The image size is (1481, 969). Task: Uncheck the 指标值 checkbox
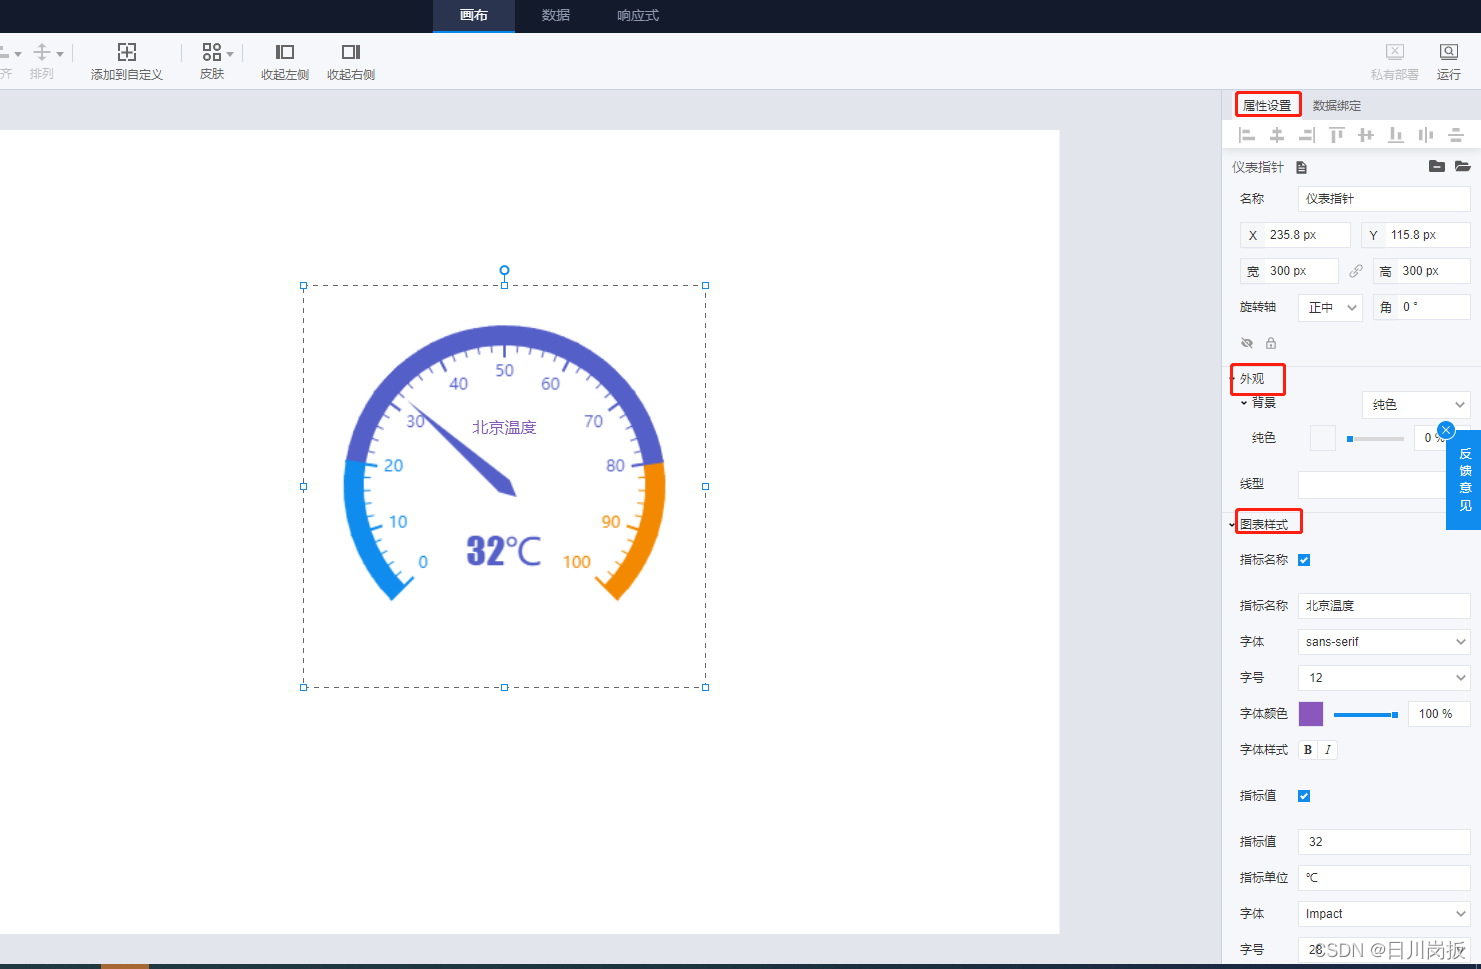(x=1304, y=796)
